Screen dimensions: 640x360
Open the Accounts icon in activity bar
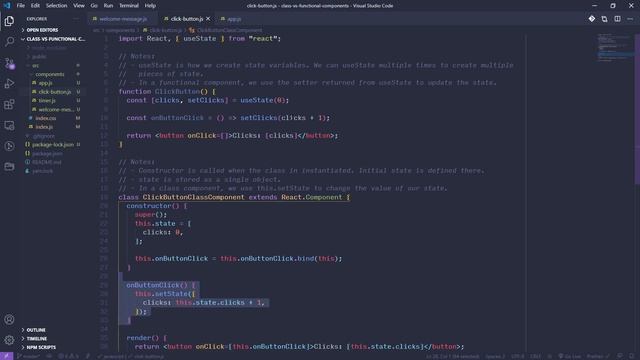tap(9, 319)
